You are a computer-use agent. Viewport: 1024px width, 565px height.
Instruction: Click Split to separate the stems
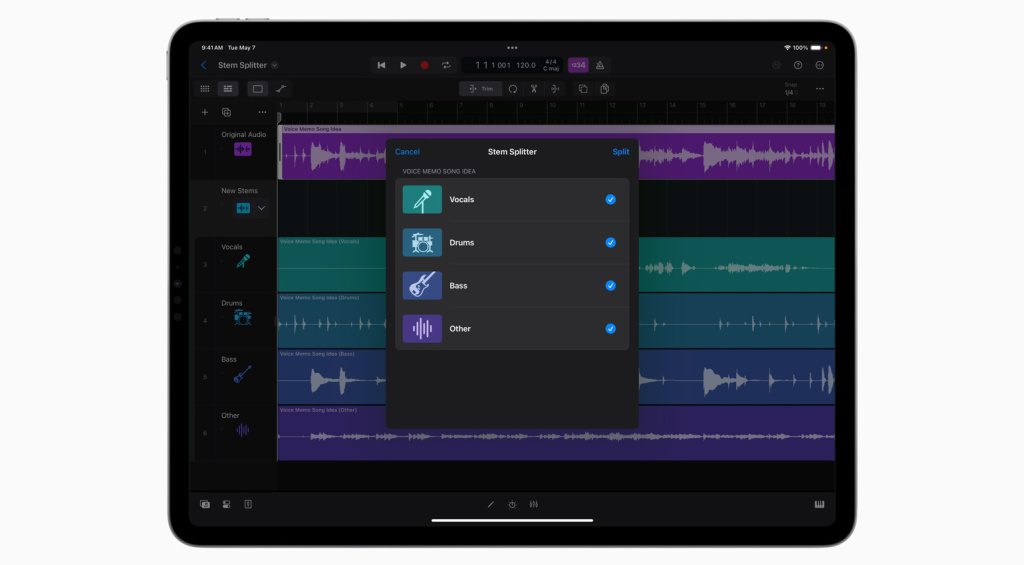620,152
